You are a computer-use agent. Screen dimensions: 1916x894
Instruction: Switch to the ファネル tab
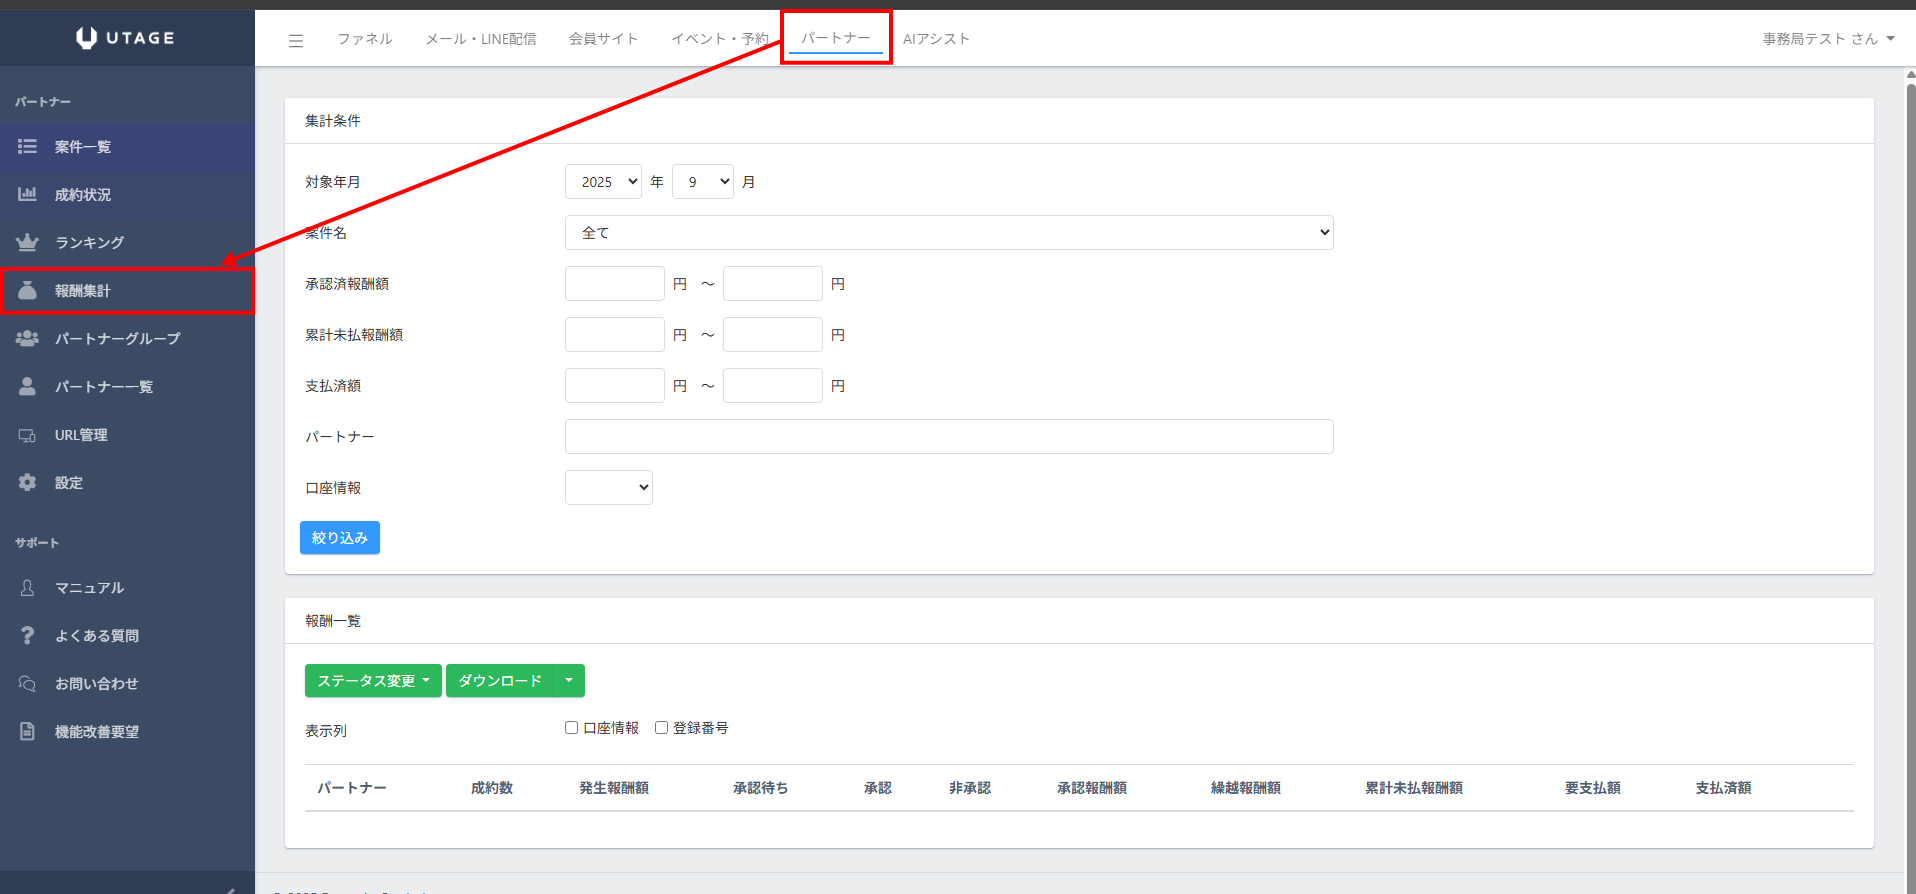pos(364,39)
